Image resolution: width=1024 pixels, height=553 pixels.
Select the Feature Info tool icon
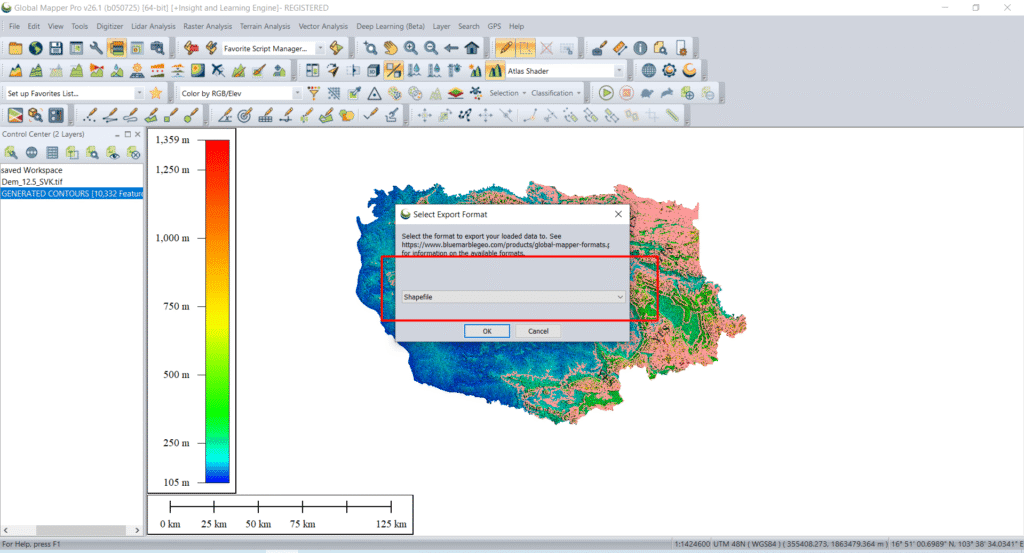point(640,48)
